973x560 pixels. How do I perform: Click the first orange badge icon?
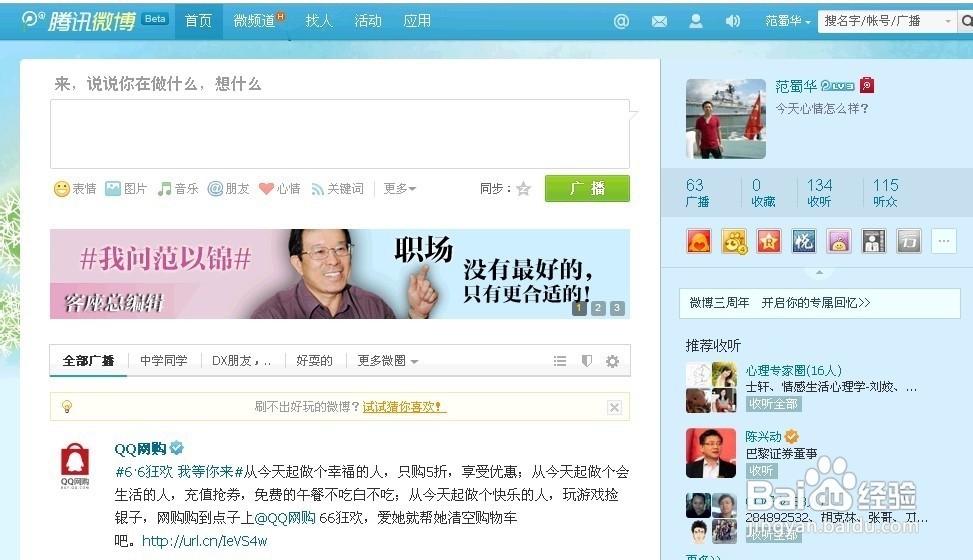(699, 241)
